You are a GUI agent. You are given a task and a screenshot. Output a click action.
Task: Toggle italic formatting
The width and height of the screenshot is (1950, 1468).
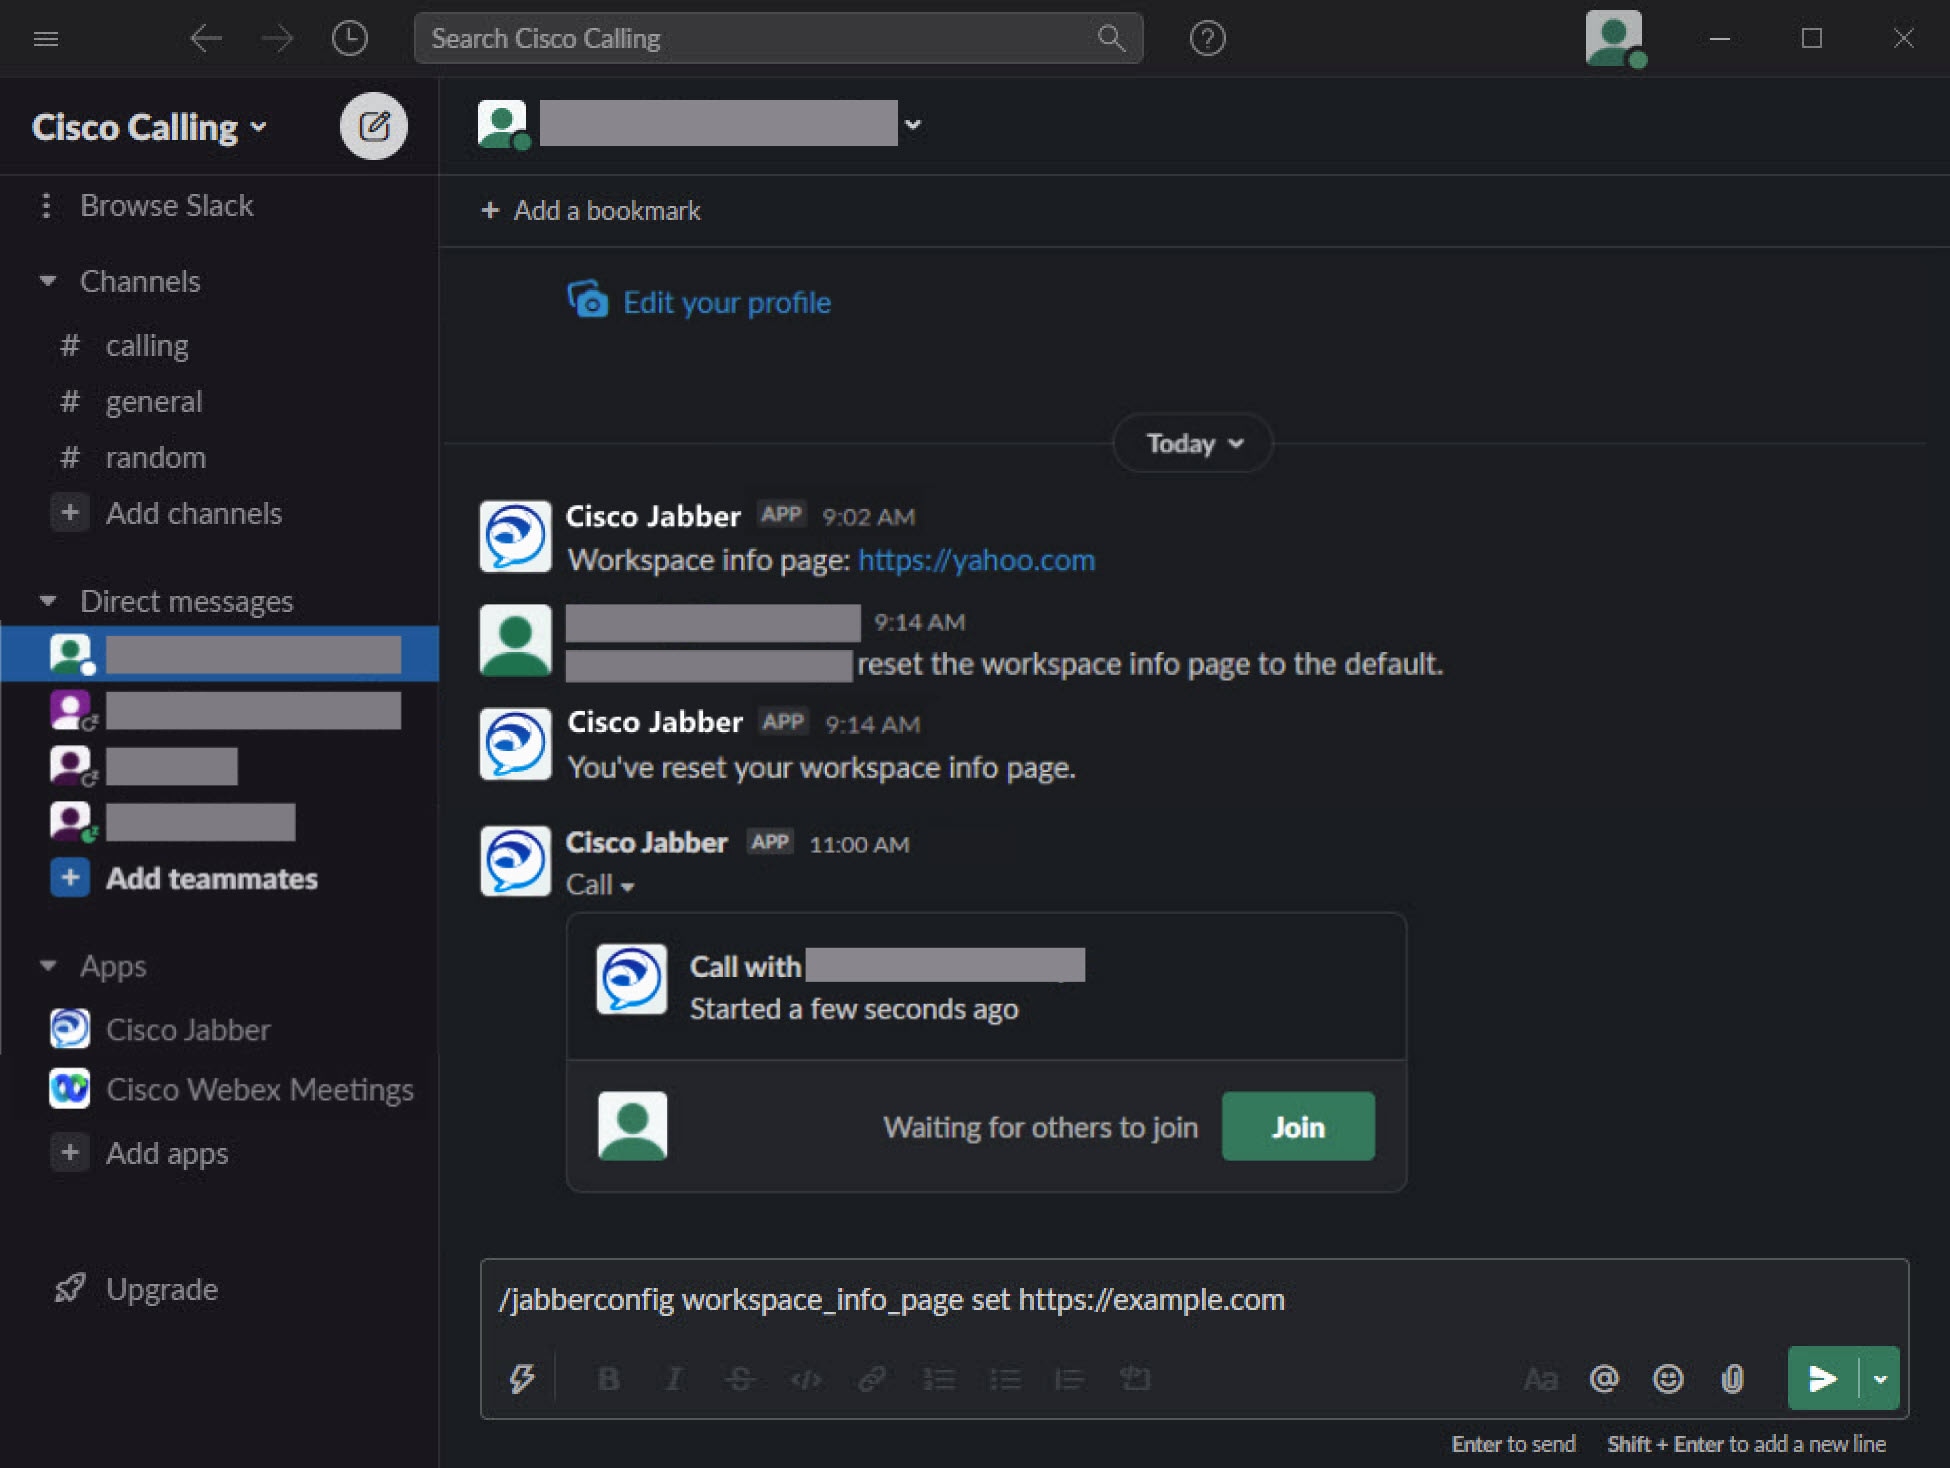coord(674,1379)
